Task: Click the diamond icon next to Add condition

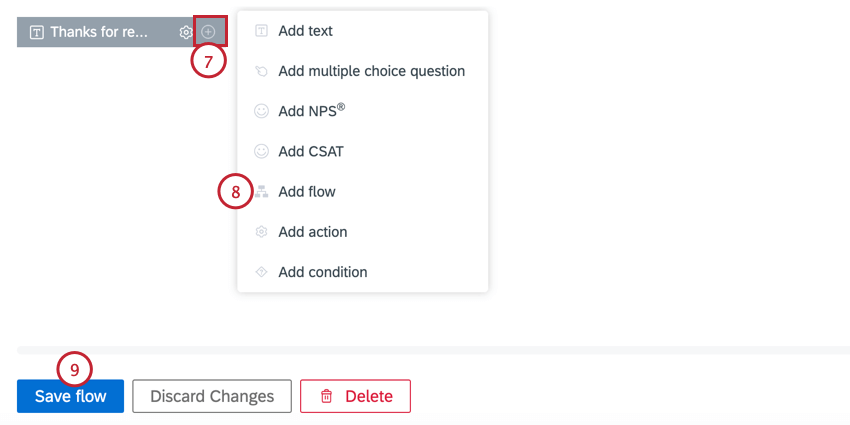Action: pyautogui.click(x=261, y=272)
